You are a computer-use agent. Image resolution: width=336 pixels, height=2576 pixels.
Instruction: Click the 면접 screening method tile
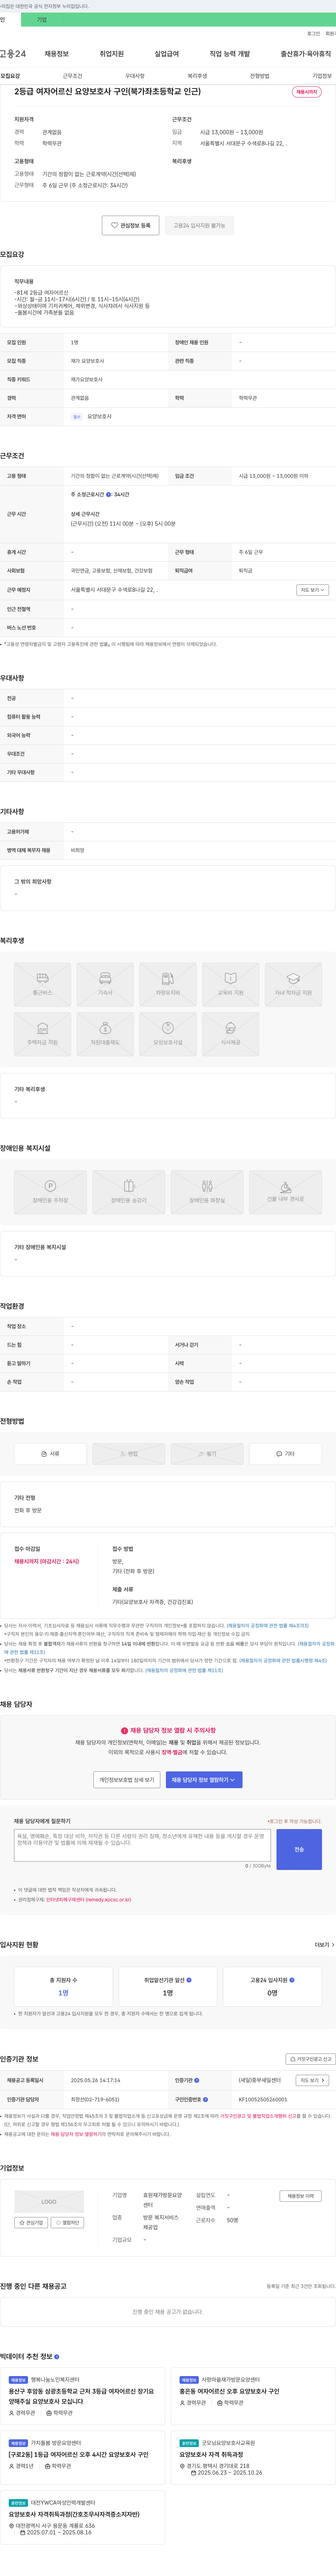129,1454
